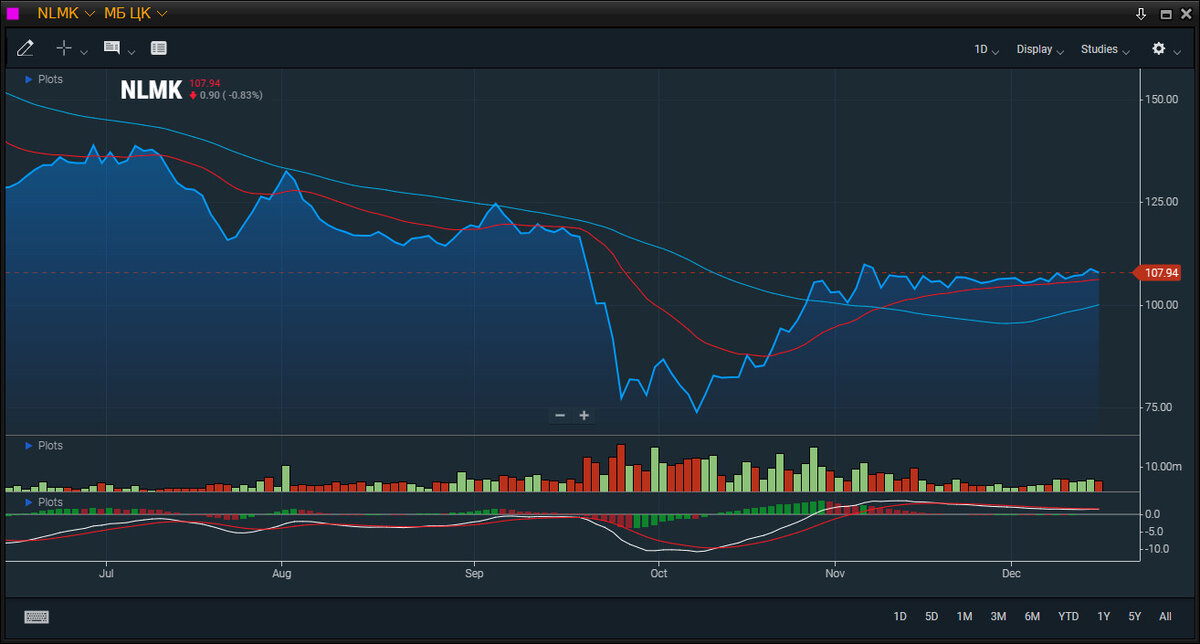
Task: Open chart settings gear
Action: coord(1159,48)
